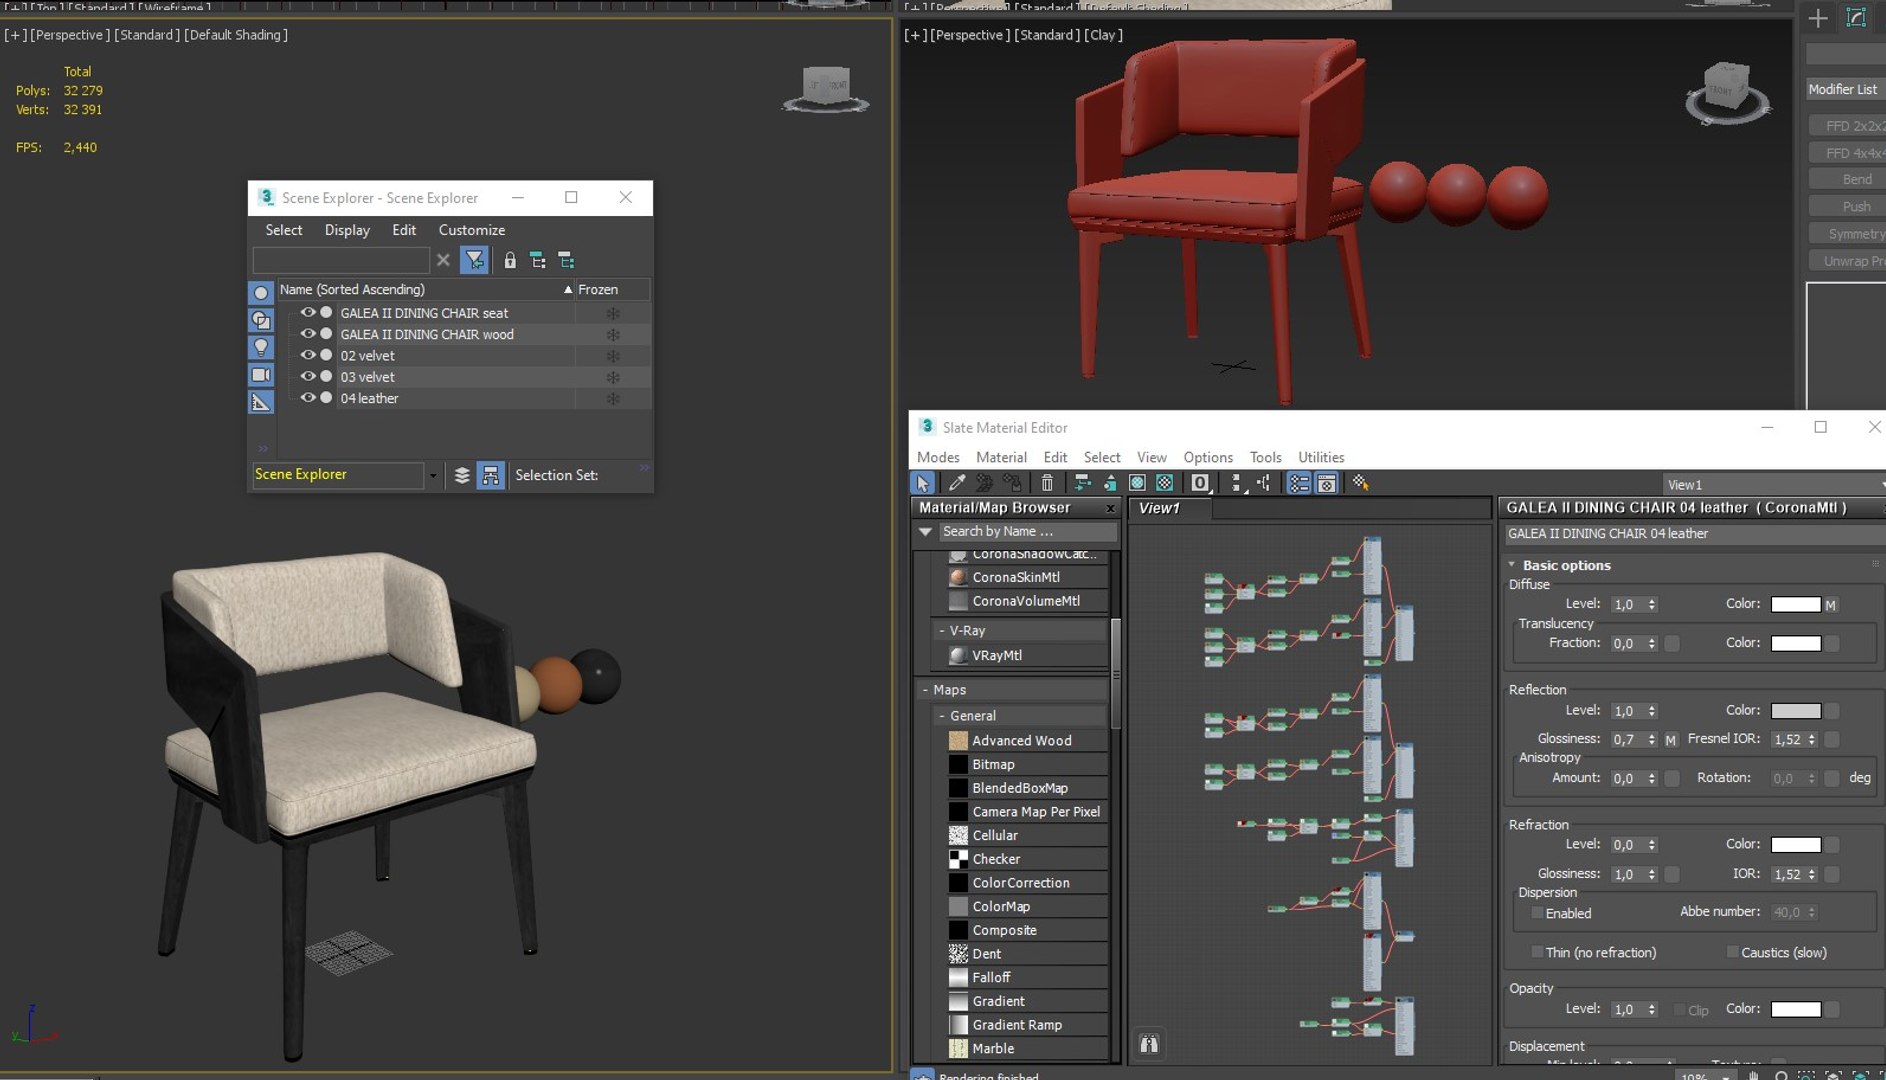Click the Glossiness map M button
The width and height of the screenshot is (1886, 1080).
click(x=1670, y=740)
